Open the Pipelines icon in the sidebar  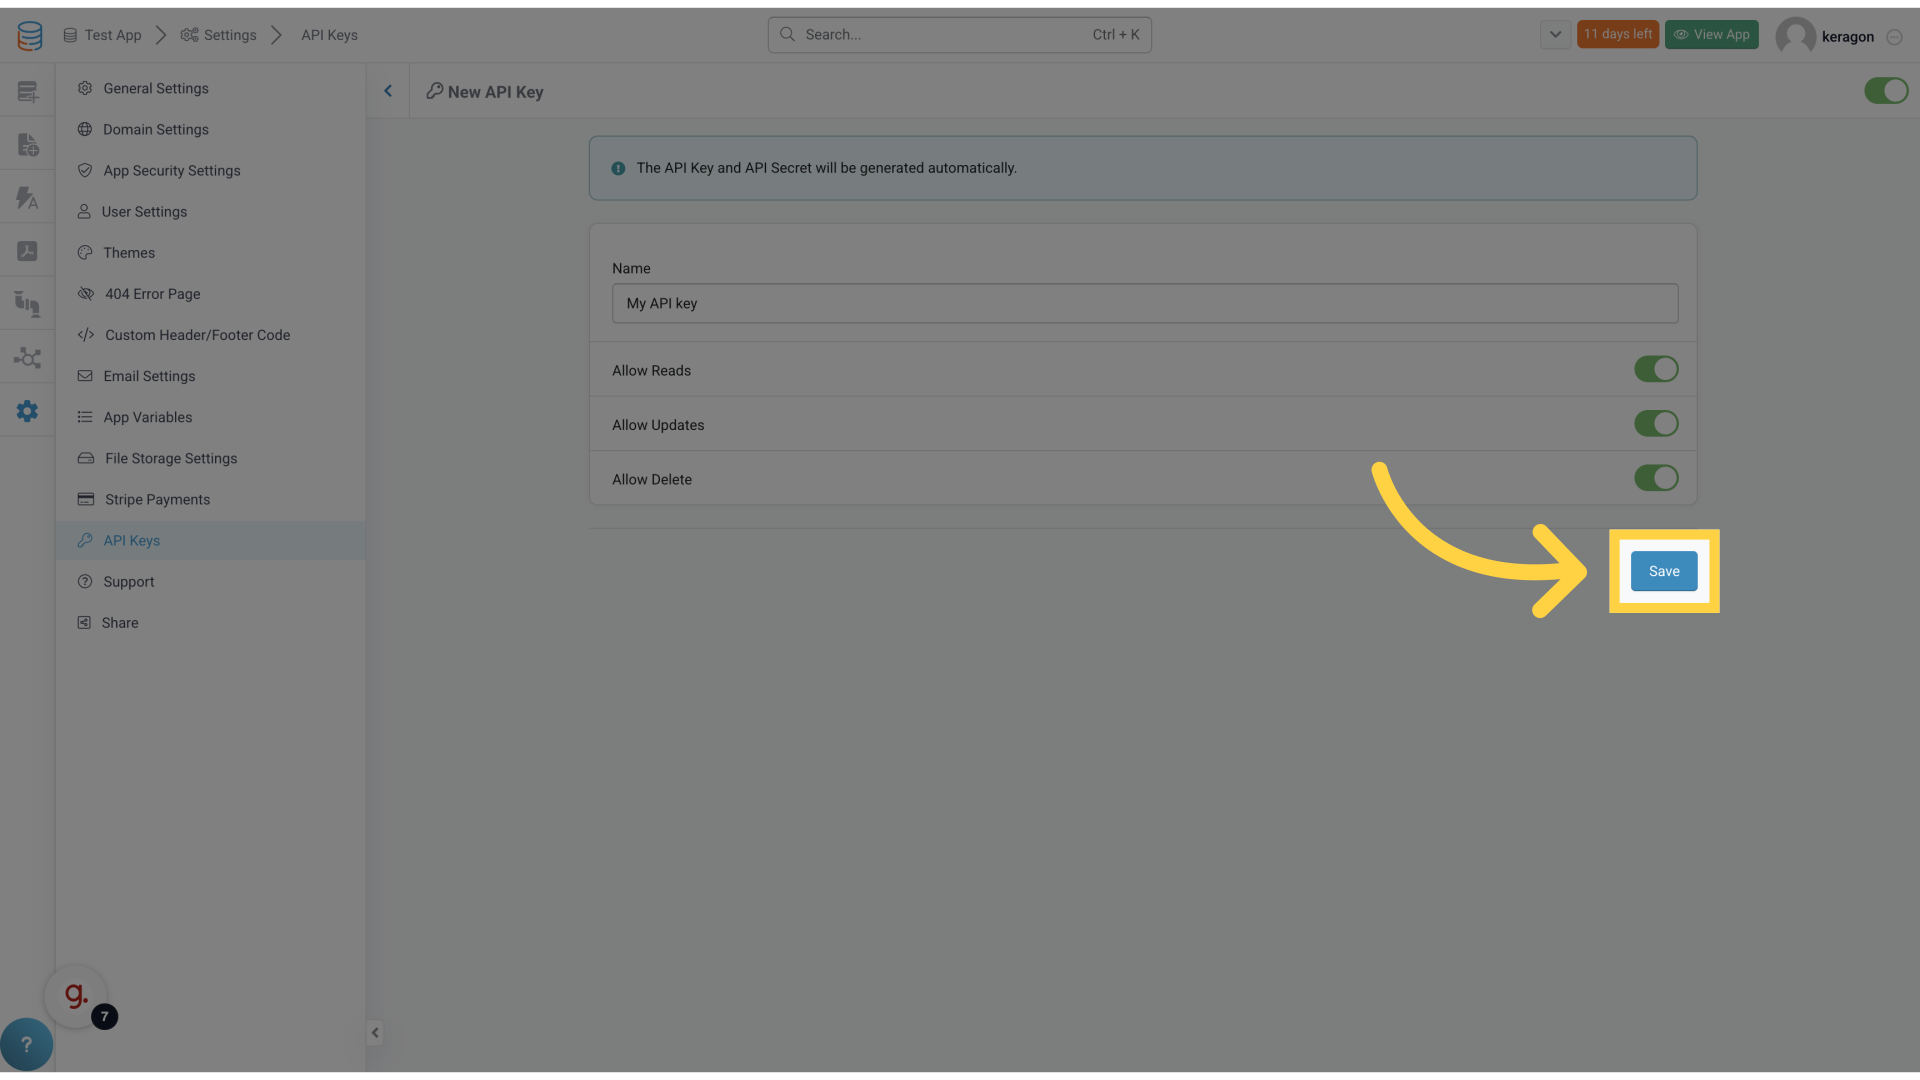27,304
